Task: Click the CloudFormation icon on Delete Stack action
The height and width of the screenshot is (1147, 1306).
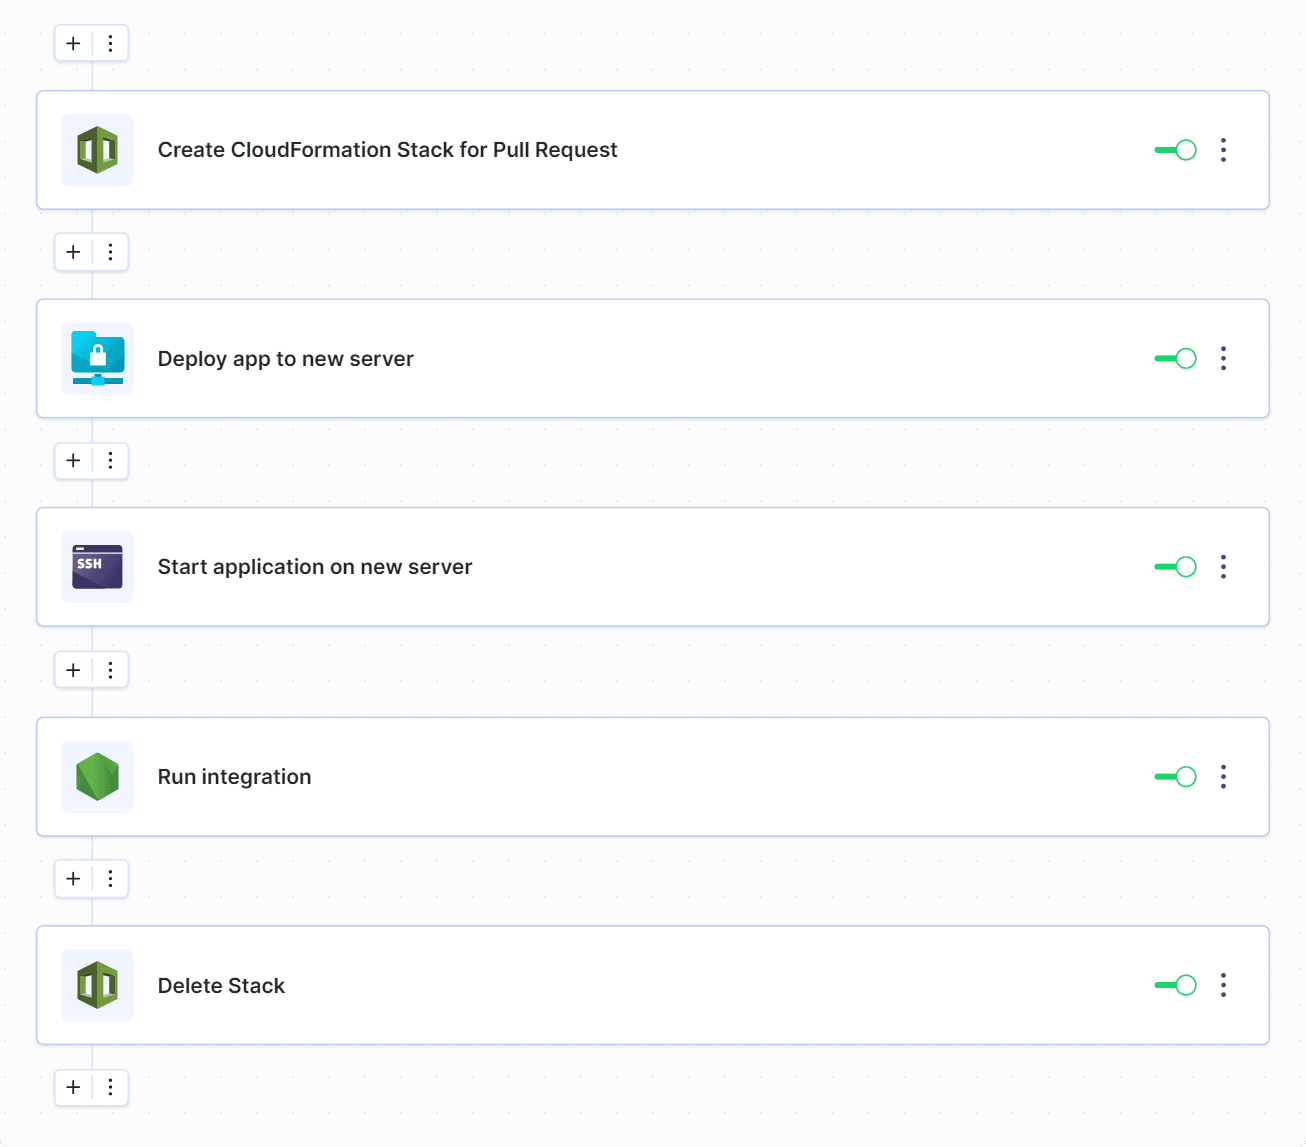Action: (97, 985)
